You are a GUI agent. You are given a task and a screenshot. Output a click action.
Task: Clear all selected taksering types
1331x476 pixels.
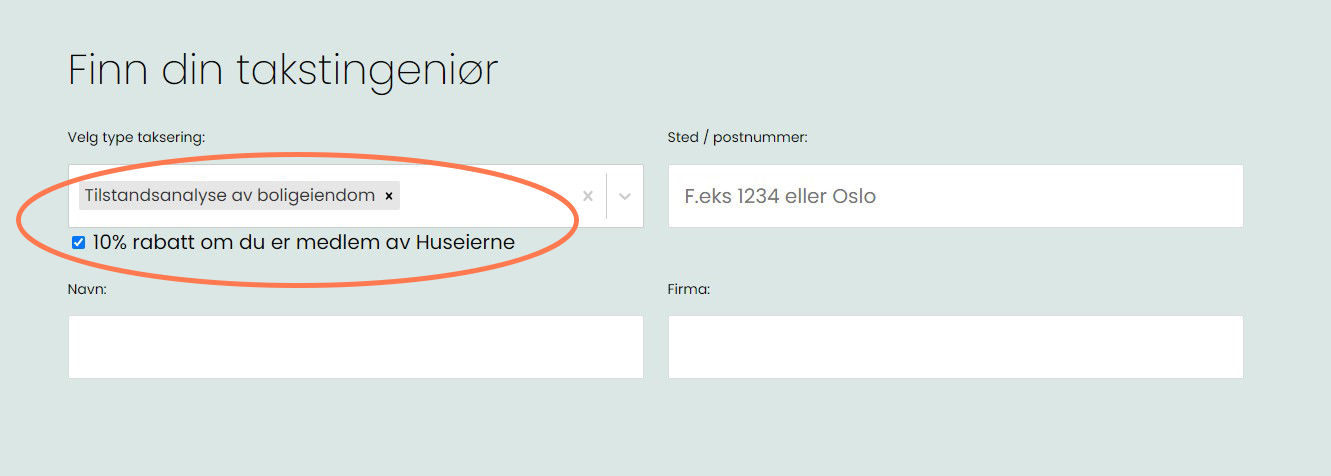pyautogui.click(x=588, y=196)
